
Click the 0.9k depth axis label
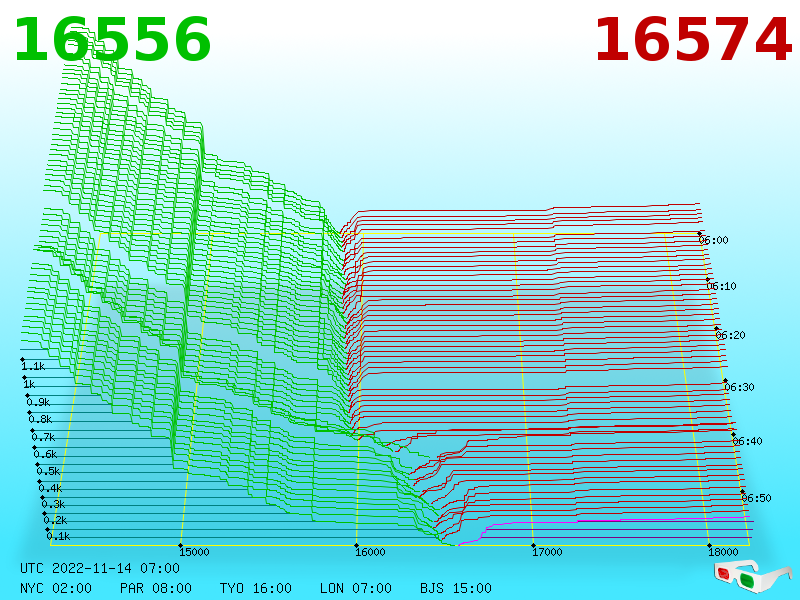click(x=38, y=402)
